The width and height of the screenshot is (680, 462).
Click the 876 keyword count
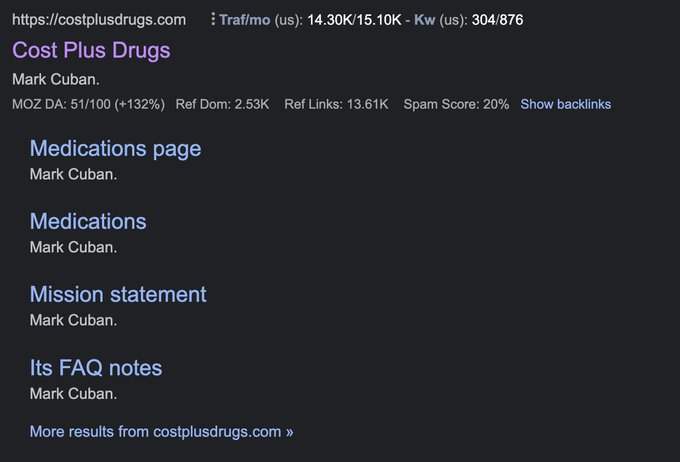(511, 20)
